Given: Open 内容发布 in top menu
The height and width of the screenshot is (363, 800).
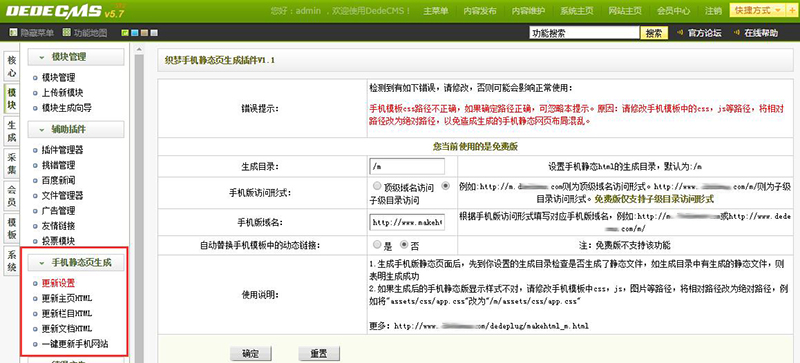Looking at the screenshot, I should pos(480,11).
